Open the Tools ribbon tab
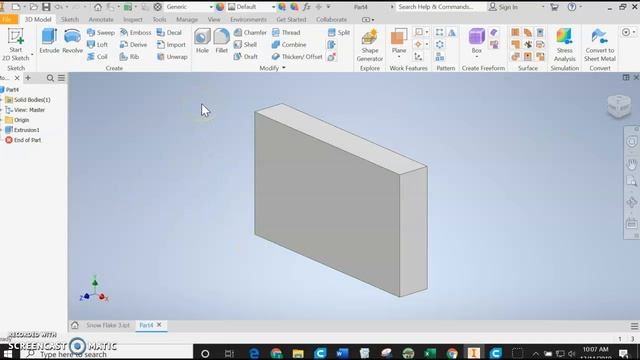Image resolution: width=640 pixels, height=360 pixels. point(159,20)
